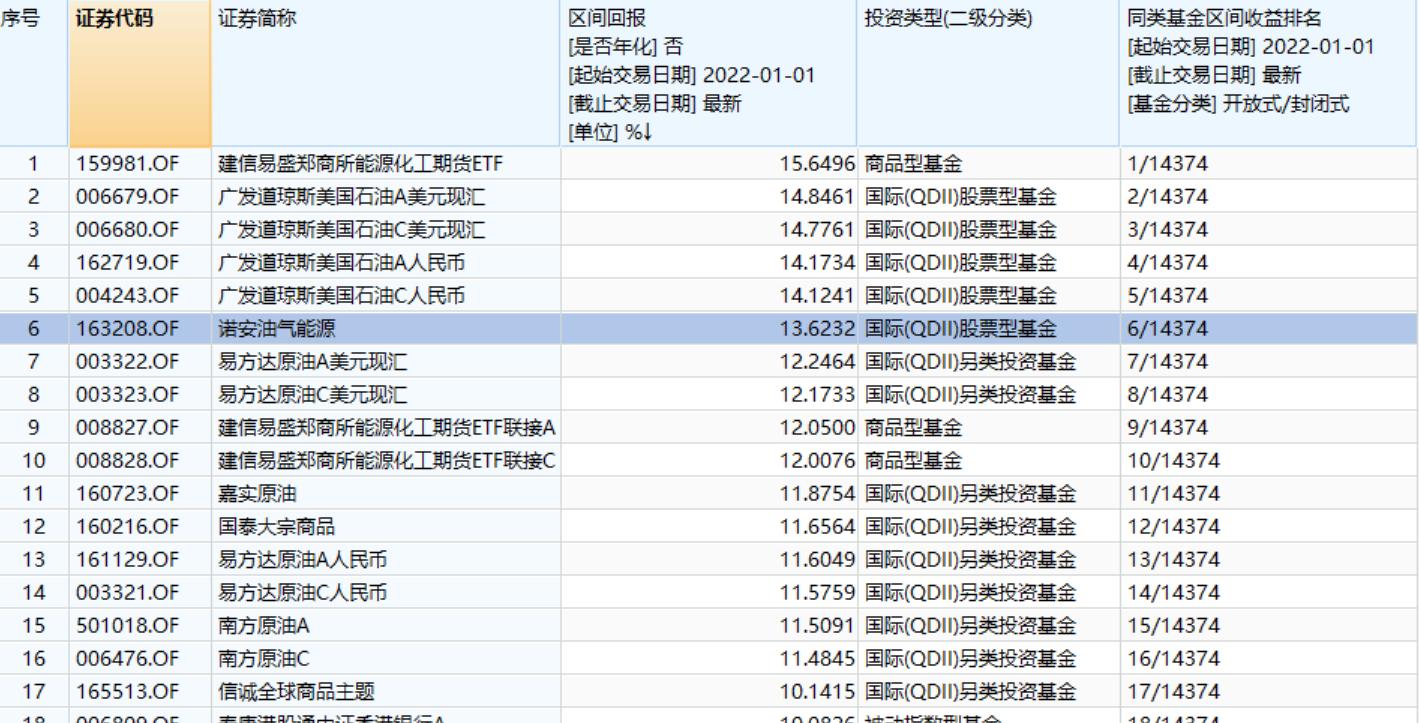Select code 006679.OF cell
1420x723 pixels.
click(128, 197)
